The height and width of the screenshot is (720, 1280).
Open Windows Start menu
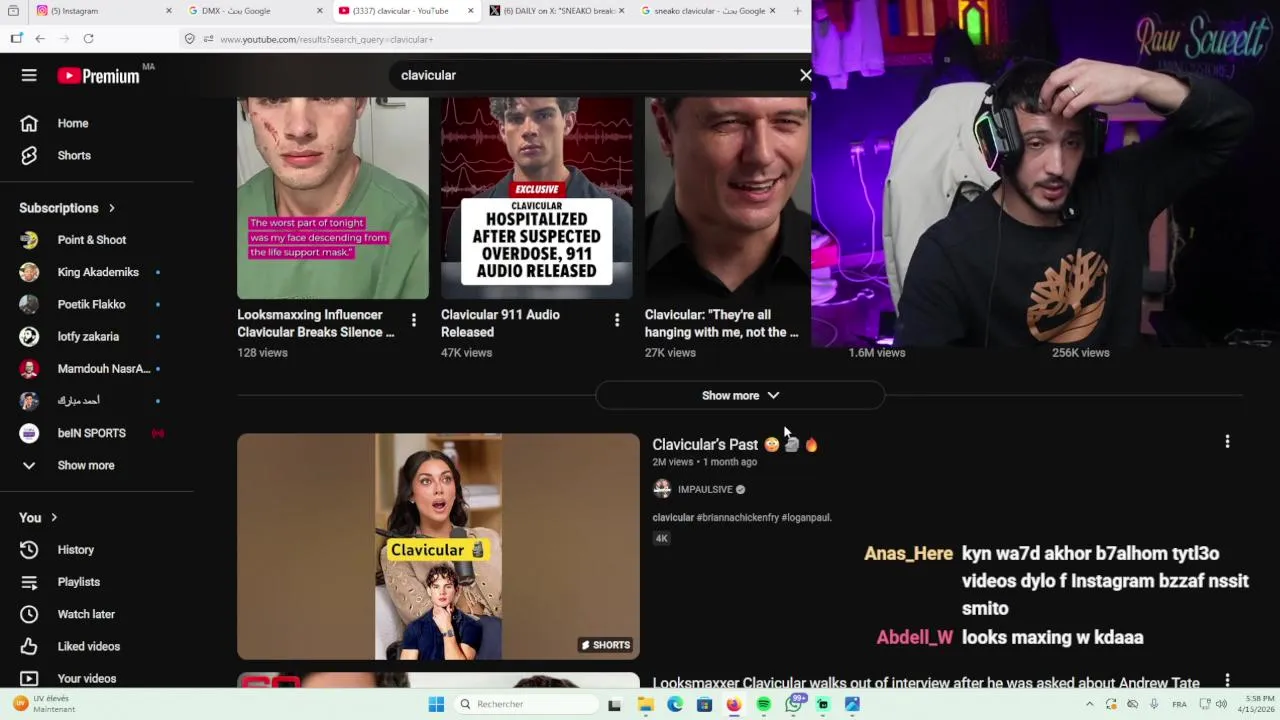[x=436, y=704]
